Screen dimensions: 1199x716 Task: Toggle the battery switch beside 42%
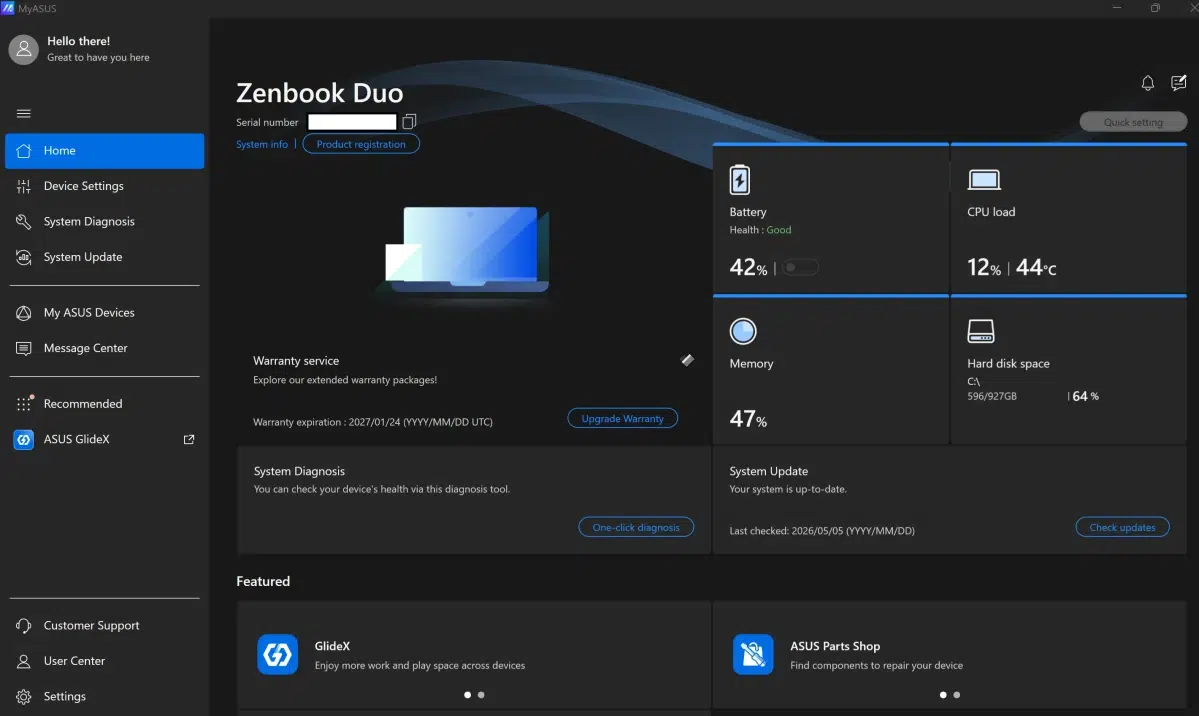800,267
